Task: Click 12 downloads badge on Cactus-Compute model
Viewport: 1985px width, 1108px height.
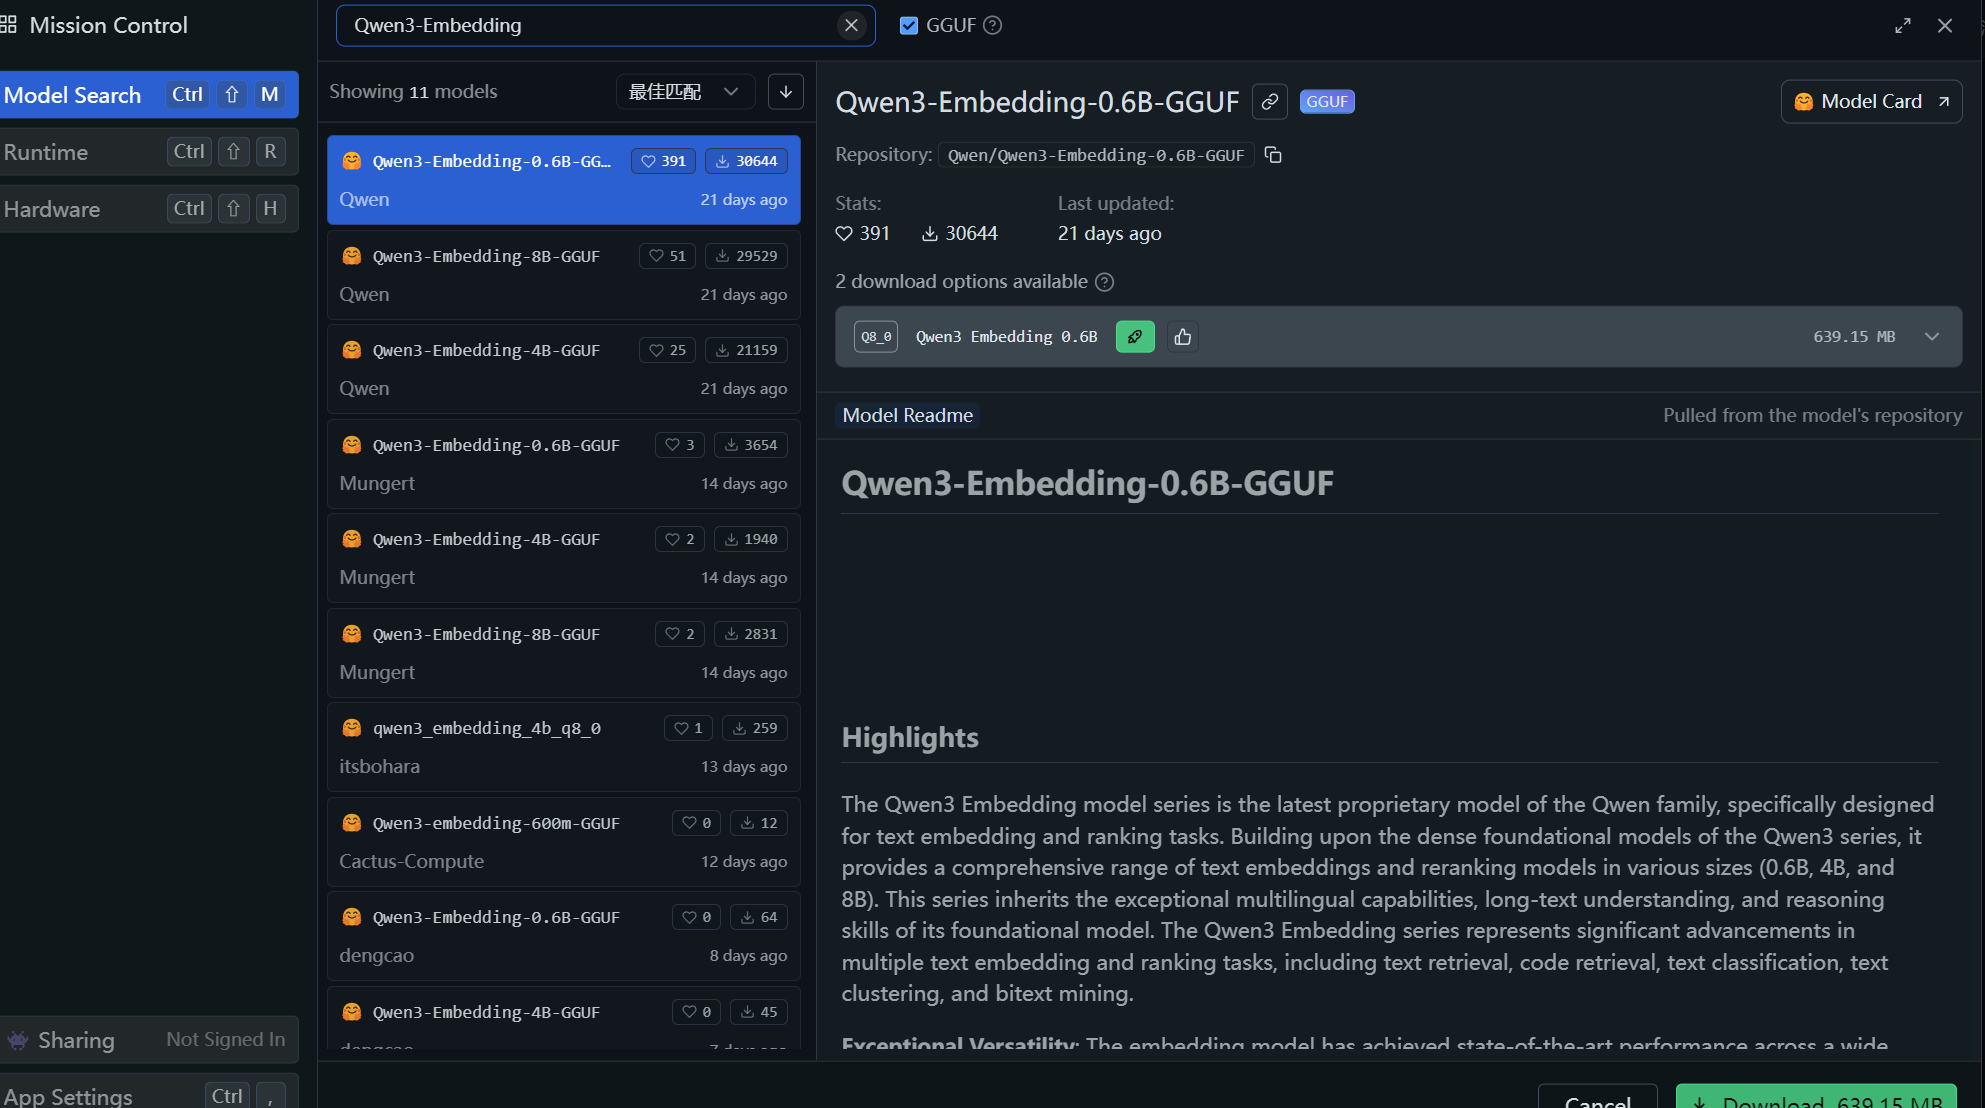Action: coord(759,823)
